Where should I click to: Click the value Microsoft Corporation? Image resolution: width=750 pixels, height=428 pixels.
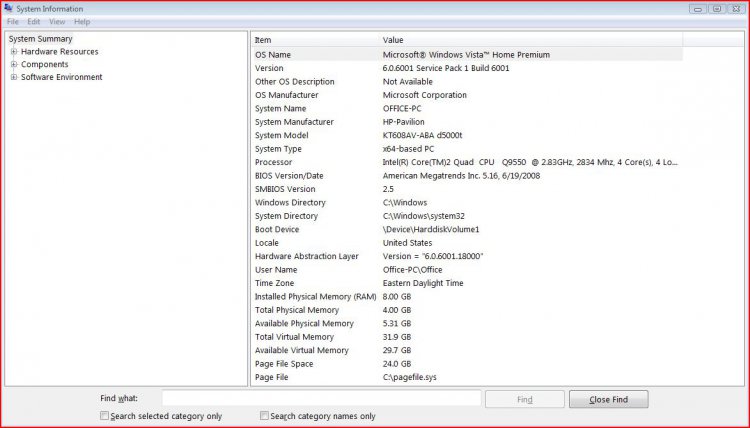coord(424,95)
